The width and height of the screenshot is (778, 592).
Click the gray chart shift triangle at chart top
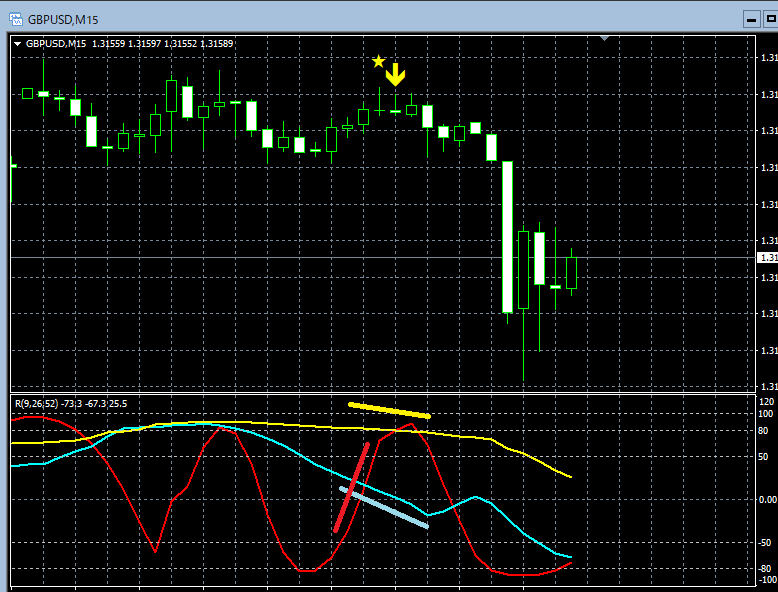[604, 38]
